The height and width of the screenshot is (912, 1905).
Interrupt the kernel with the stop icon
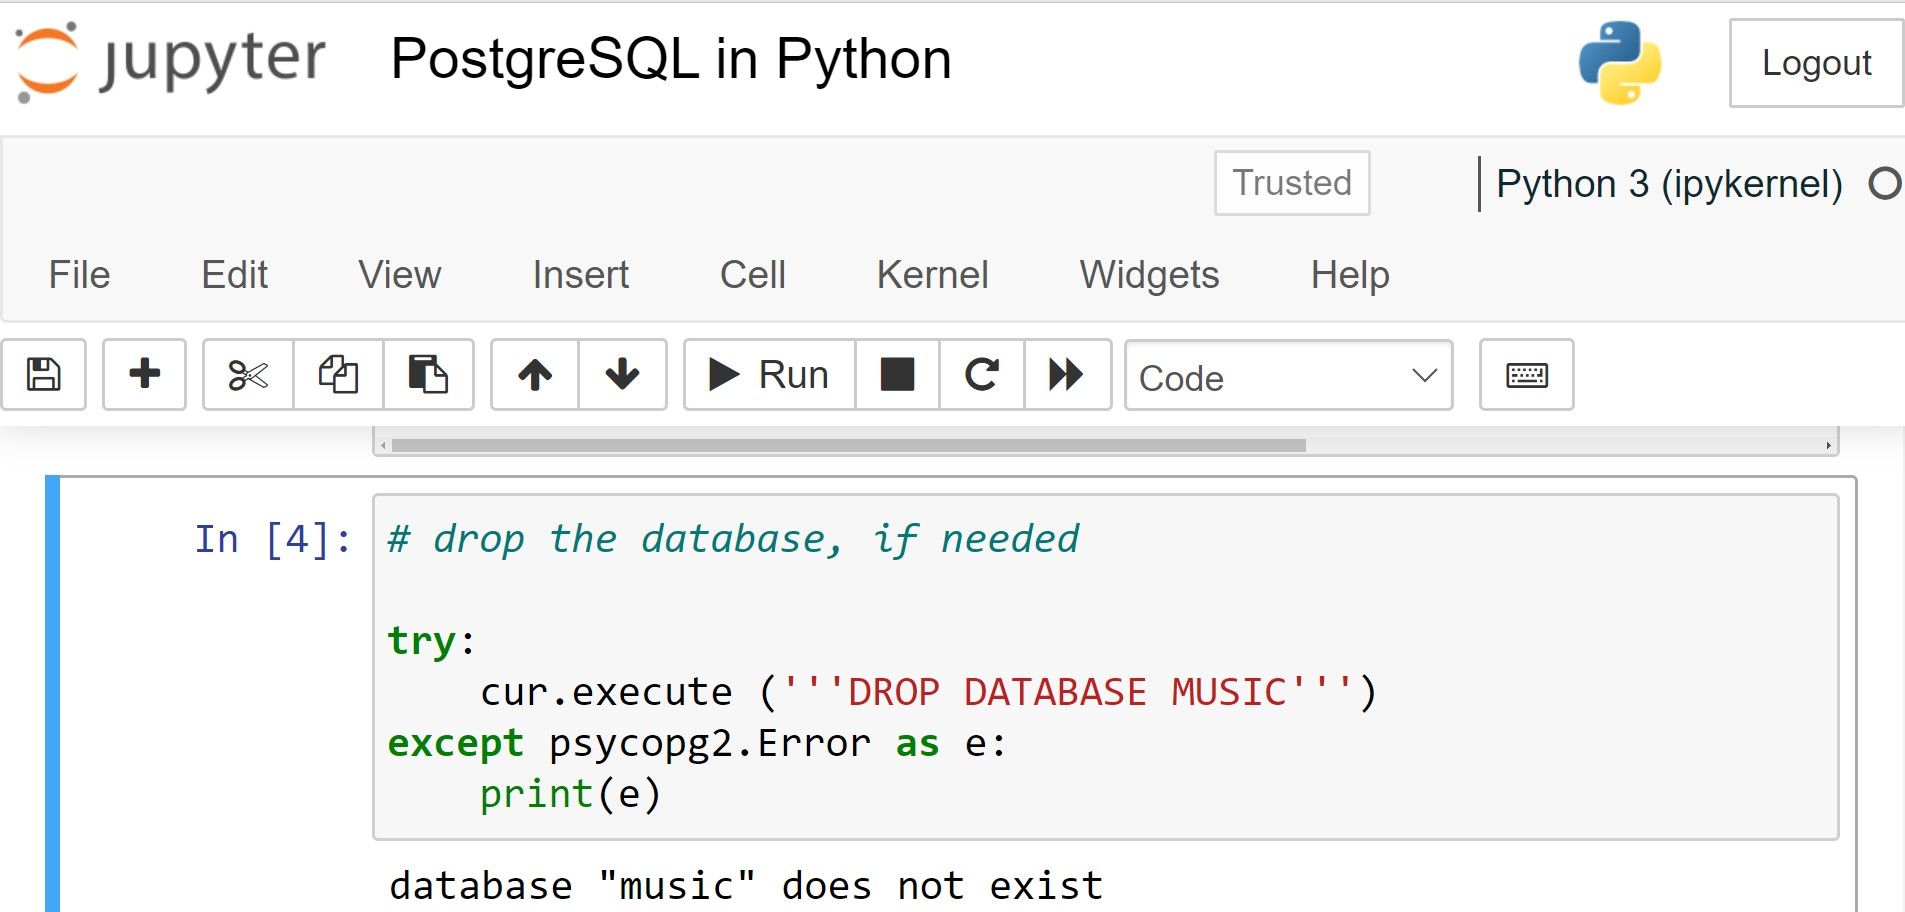pyautogui.click(x=897, y=375)
